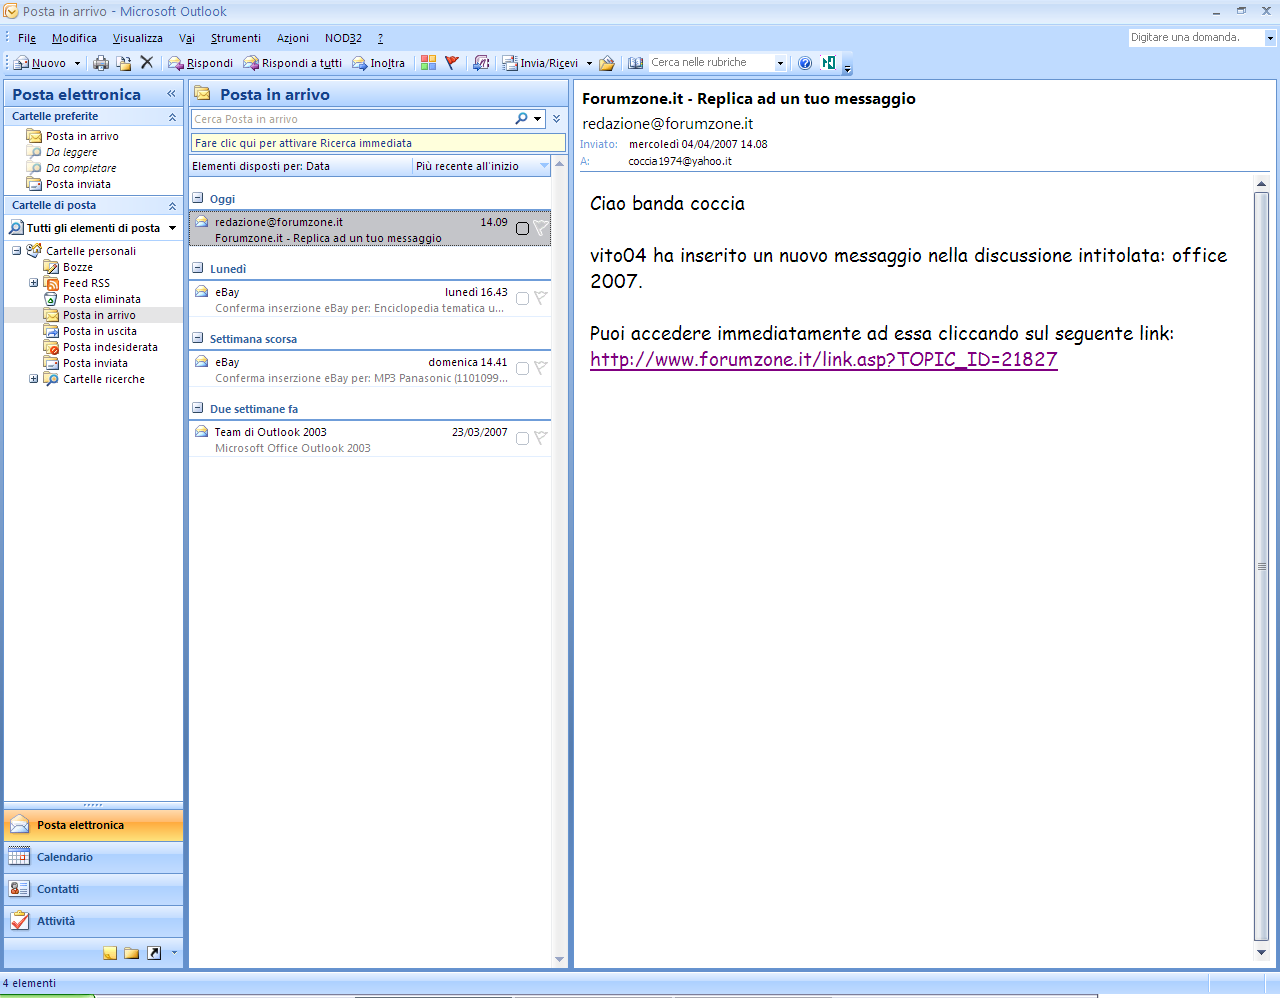This screenshot has width=1280, height=998.
Task: Open the Notes icon in the navigation pane
Action: click(110, 953)
